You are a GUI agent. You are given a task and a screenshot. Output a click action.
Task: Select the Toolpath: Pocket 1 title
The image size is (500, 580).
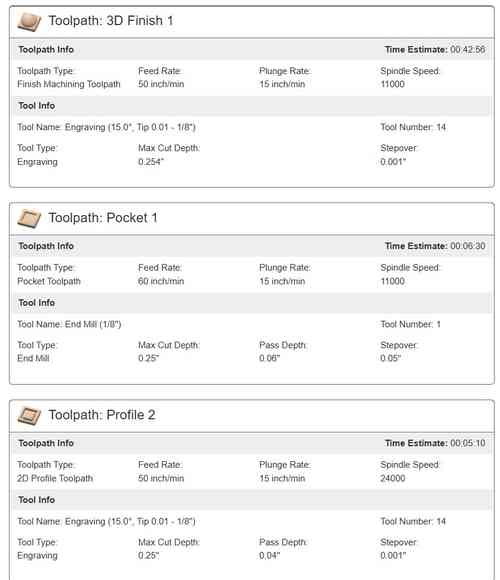(103, 218)
